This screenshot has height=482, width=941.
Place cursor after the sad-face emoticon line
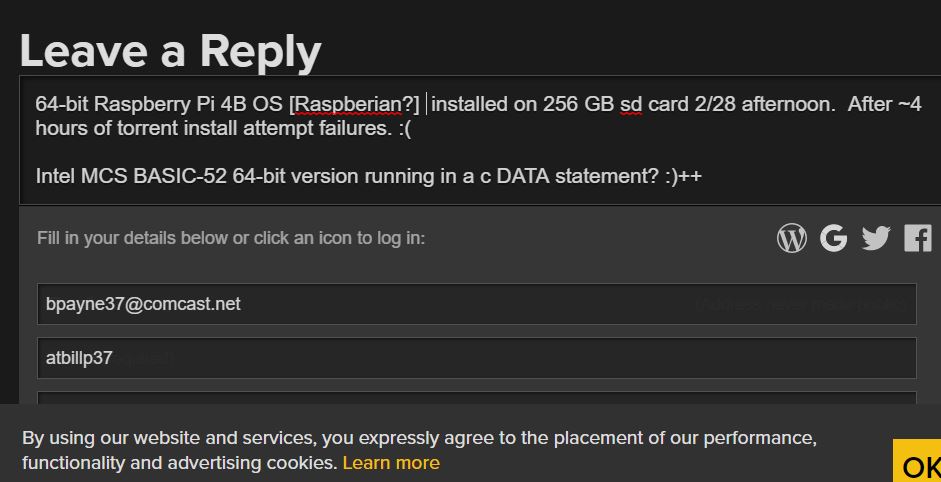click(x=413, y=128)
